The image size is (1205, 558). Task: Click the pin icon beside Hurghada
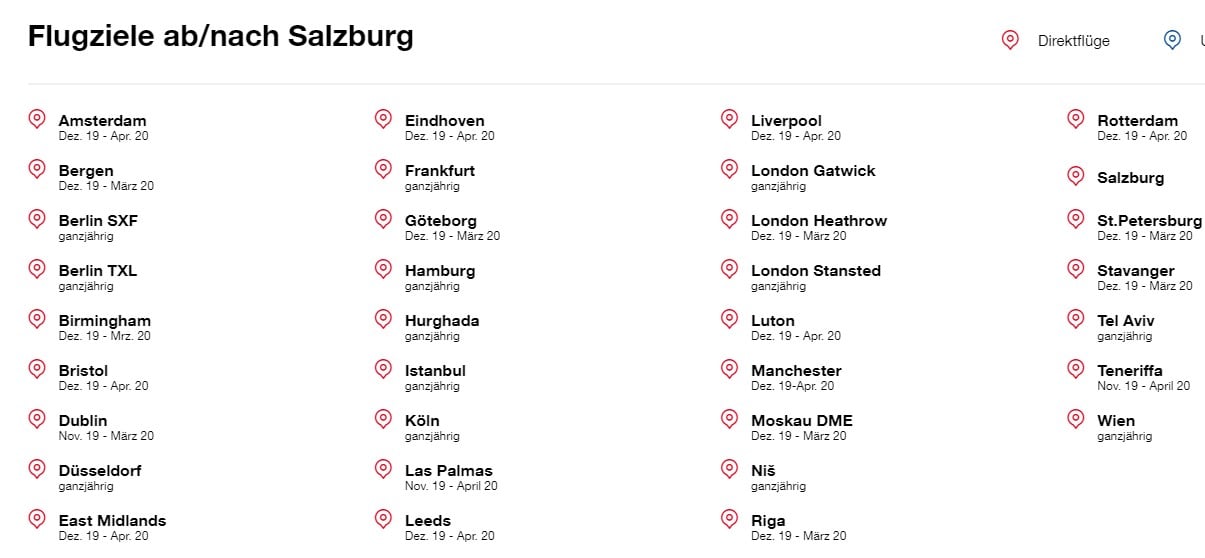coord(383,320)
